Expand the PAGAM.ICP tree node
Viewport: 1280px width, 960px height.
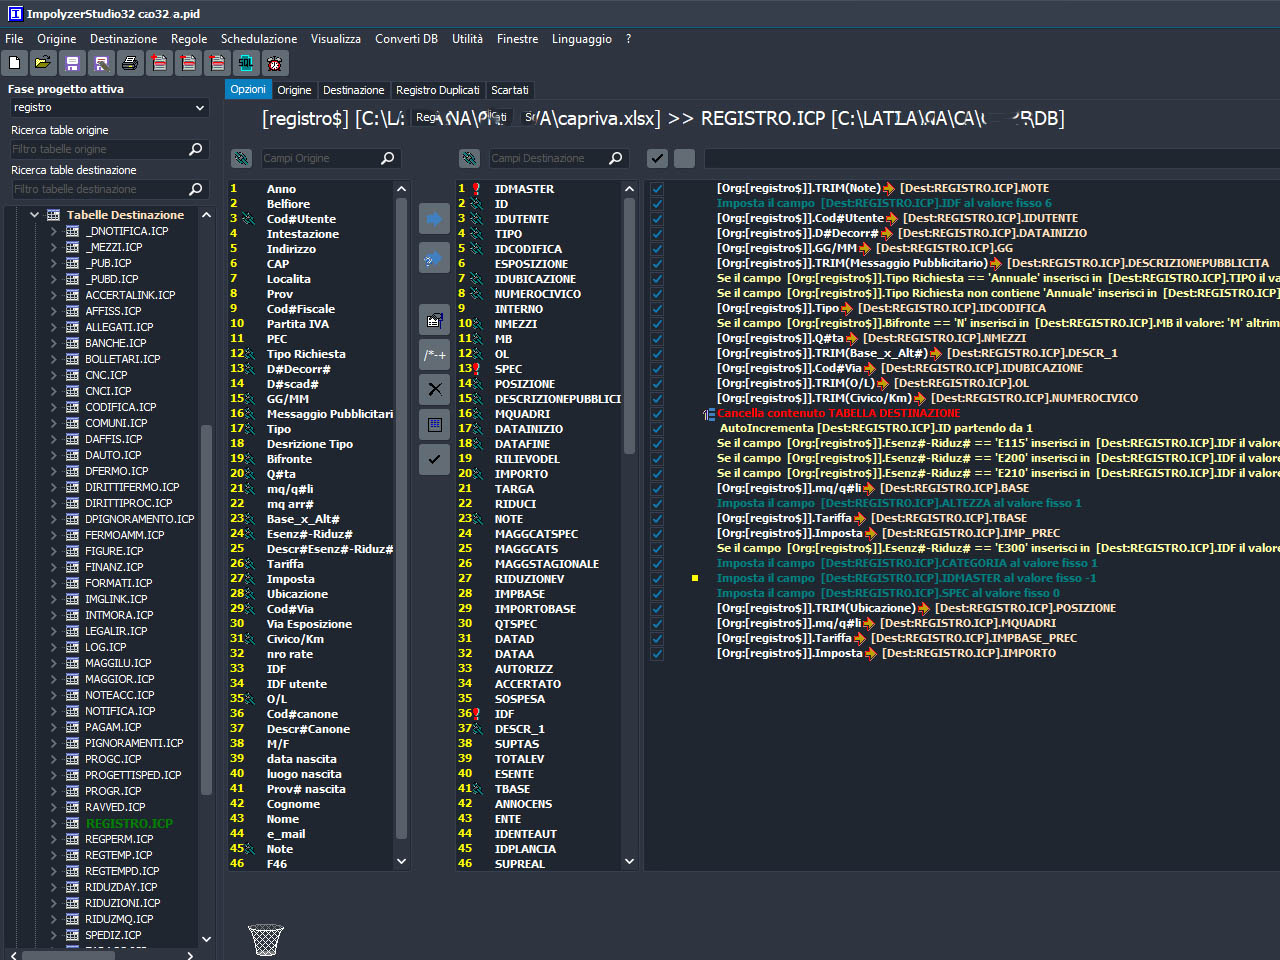(x=53, y=727)
